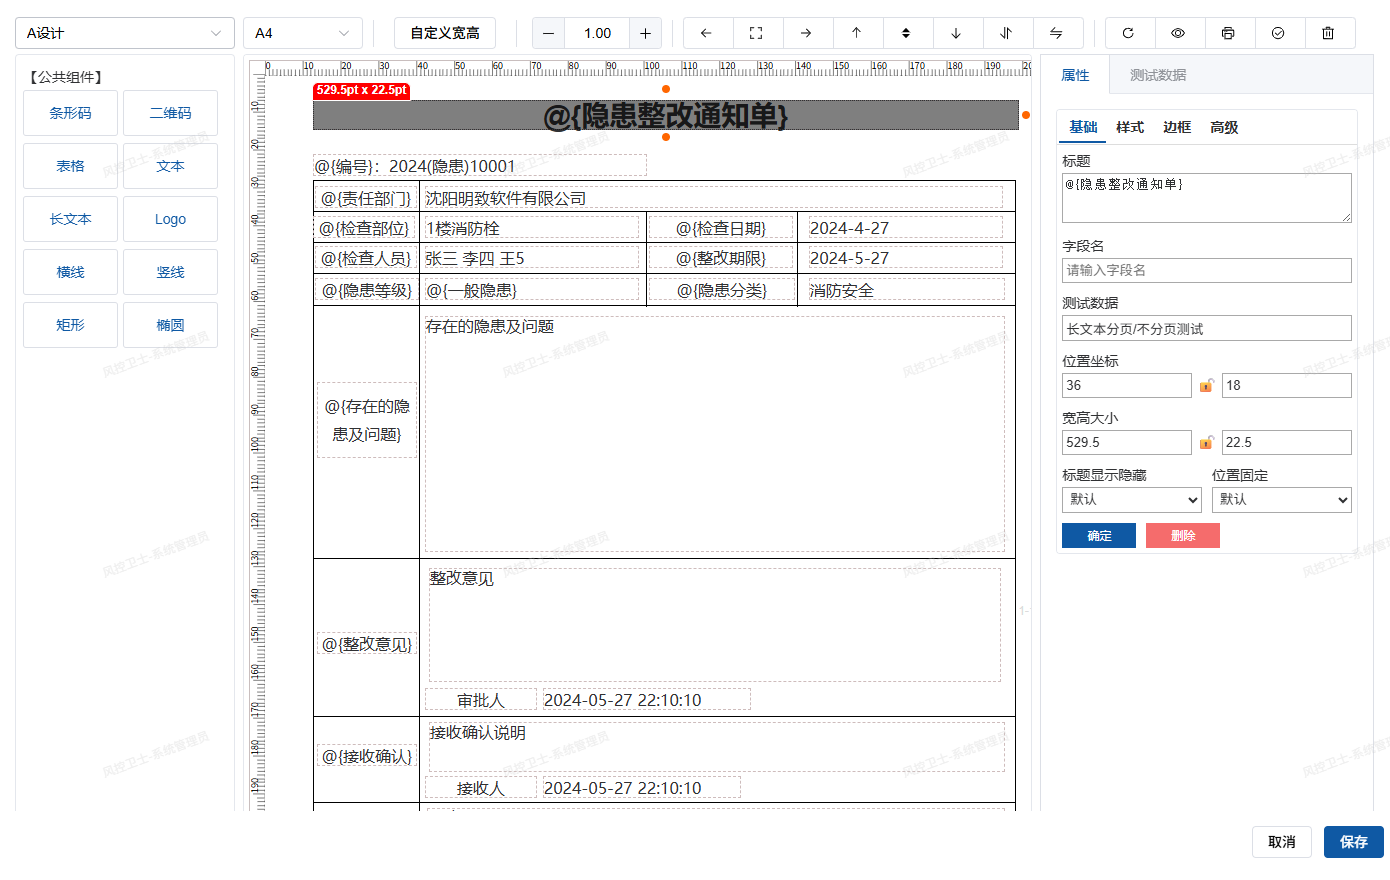
Task: Open the A4 paper size dropdown
Action: pyautogui.click(x=302, y=33)
